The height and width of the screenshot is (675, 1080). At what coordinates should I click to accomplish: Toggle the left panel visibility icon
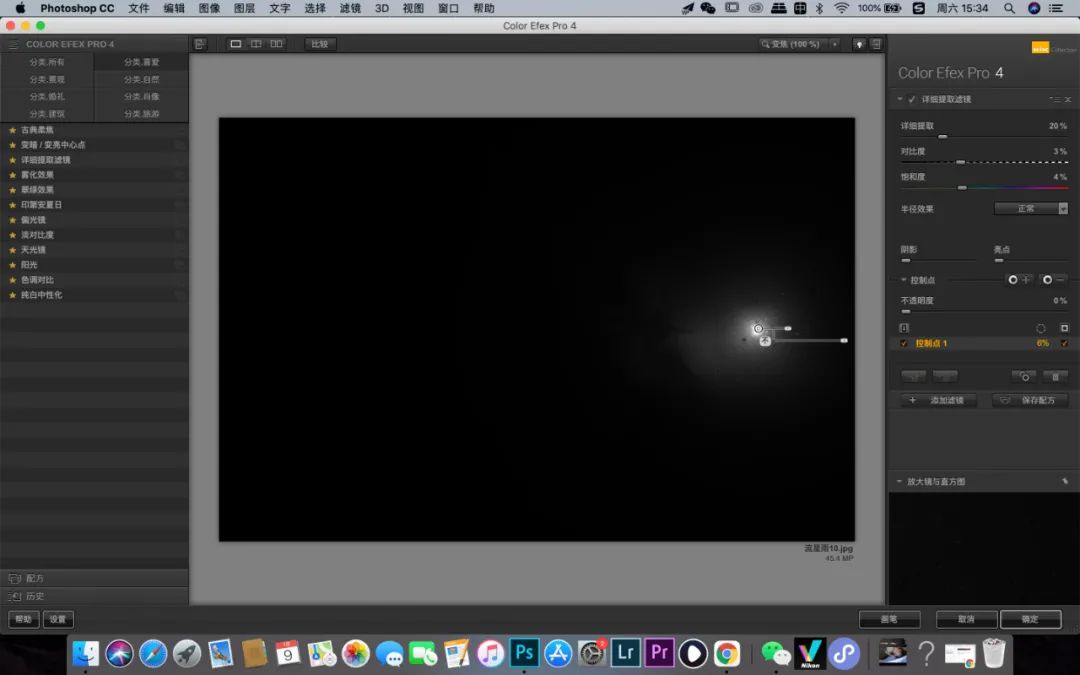click(200, 44)
